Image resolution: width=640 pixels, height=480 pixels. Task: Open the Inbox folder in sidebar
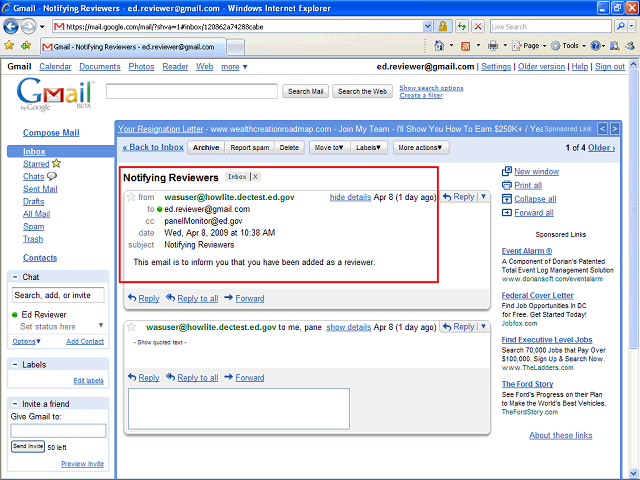click(x=34, y=151)
